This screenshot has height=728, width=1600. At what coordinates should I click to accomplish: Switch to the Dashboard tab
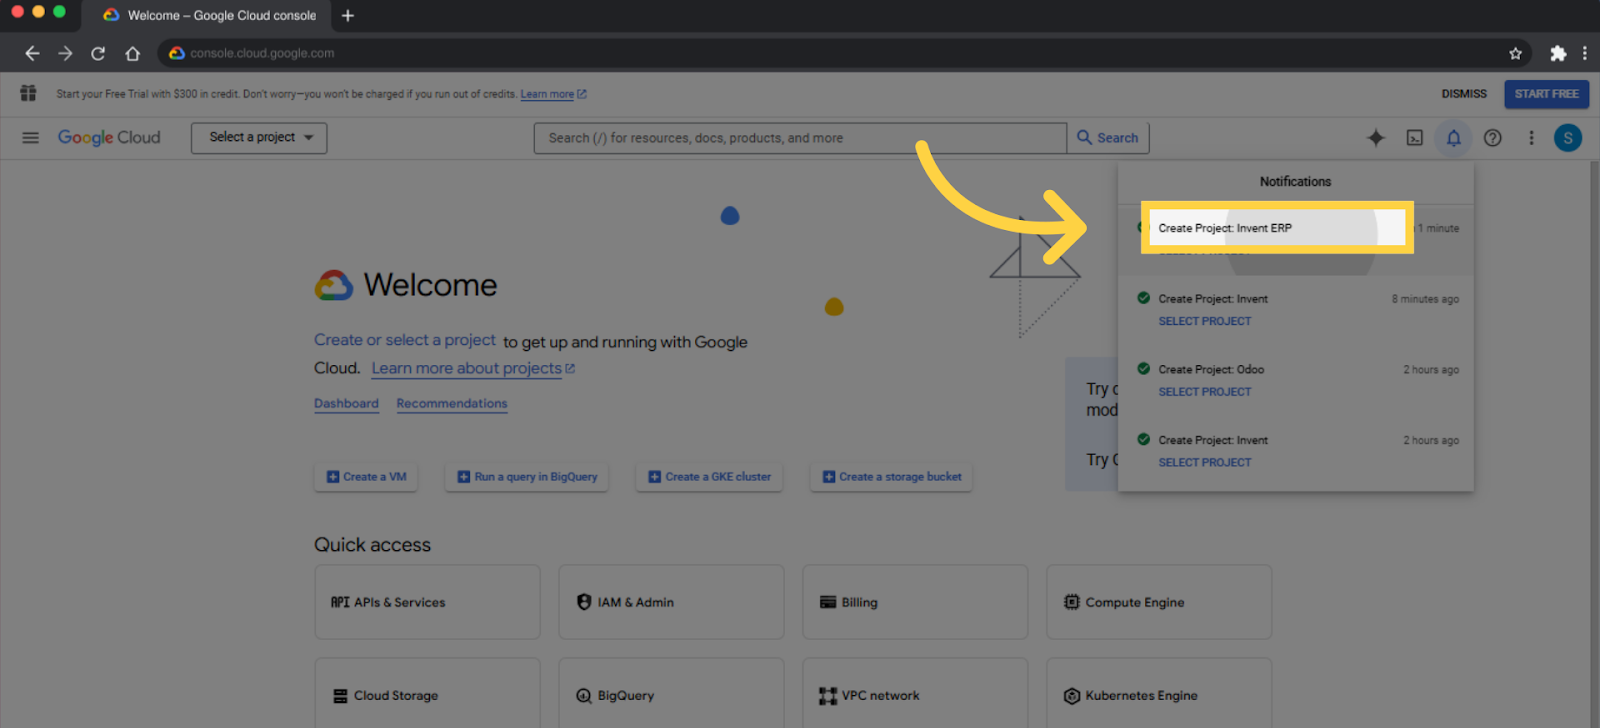pyautogui.click(x=346, y=404)
